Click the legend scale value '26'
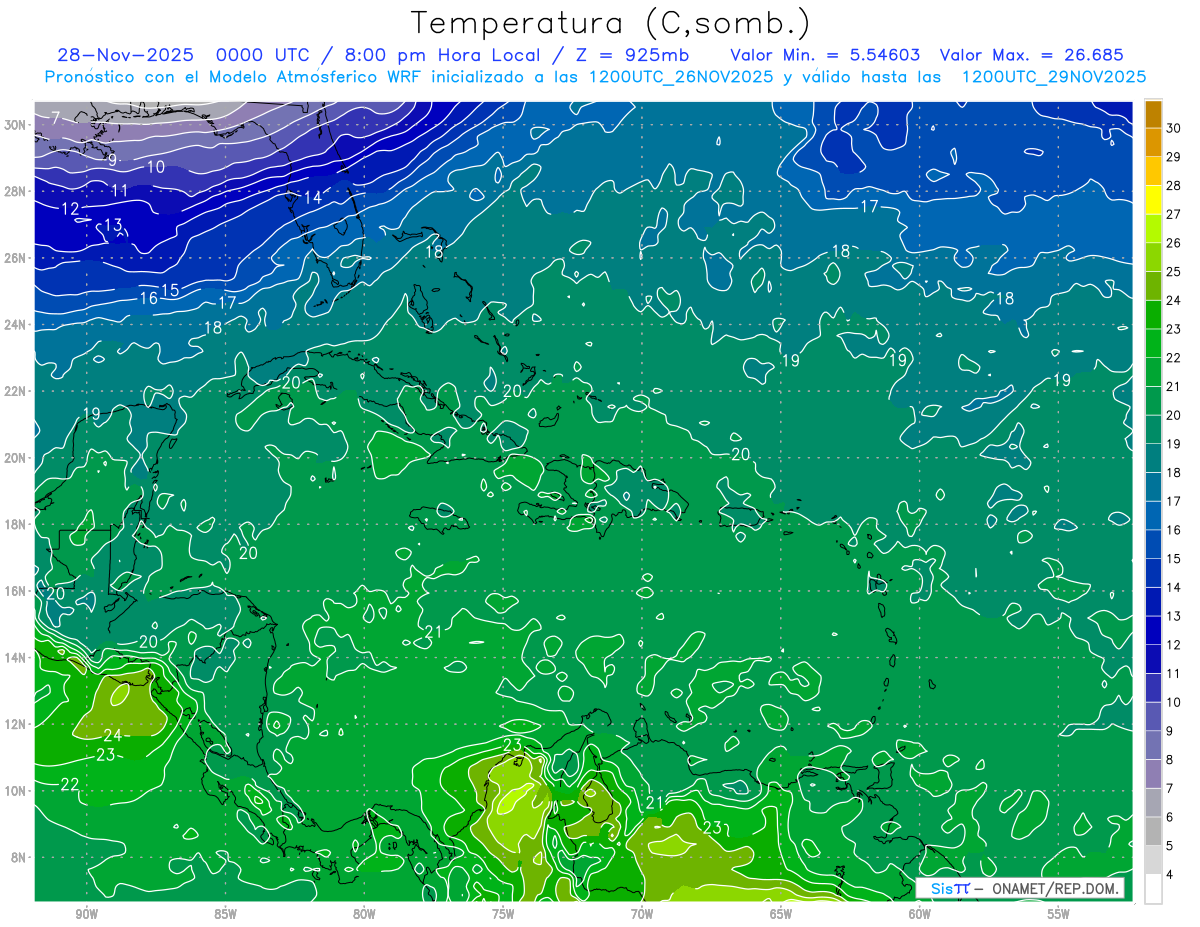This screenshot has width=1200, height=927. [1174, 244]
